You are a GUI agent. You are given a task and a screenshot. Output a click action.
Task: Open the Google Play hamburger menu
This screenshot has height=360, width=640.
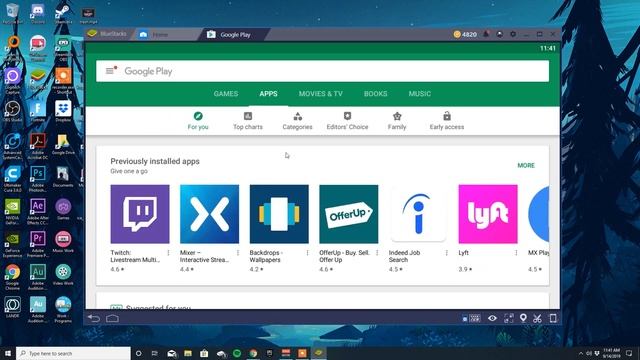[110, 71]
